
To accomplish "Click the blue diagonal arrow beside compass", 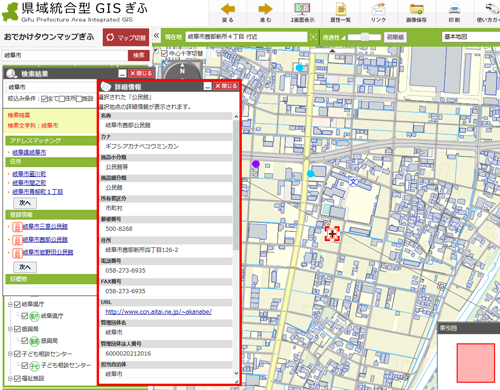I will 164,63.
